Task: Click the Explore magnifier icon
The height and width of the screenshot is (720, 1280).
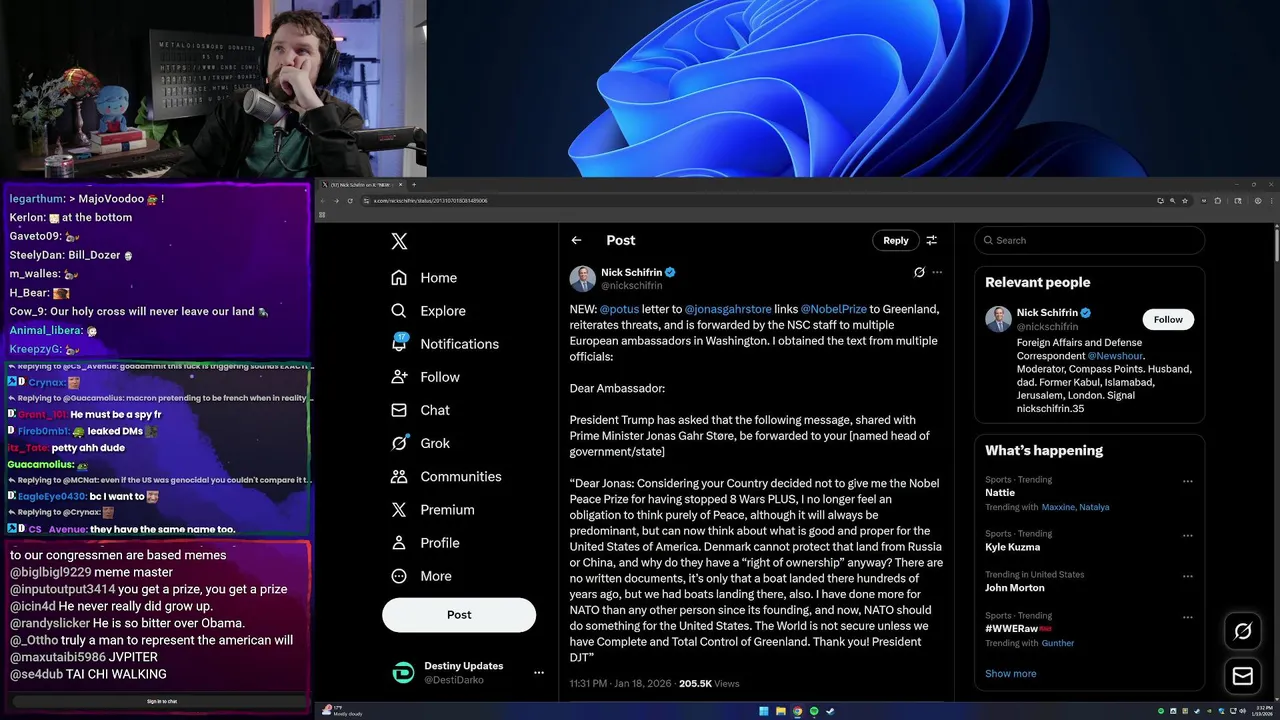Action: (x=399, y=310)
